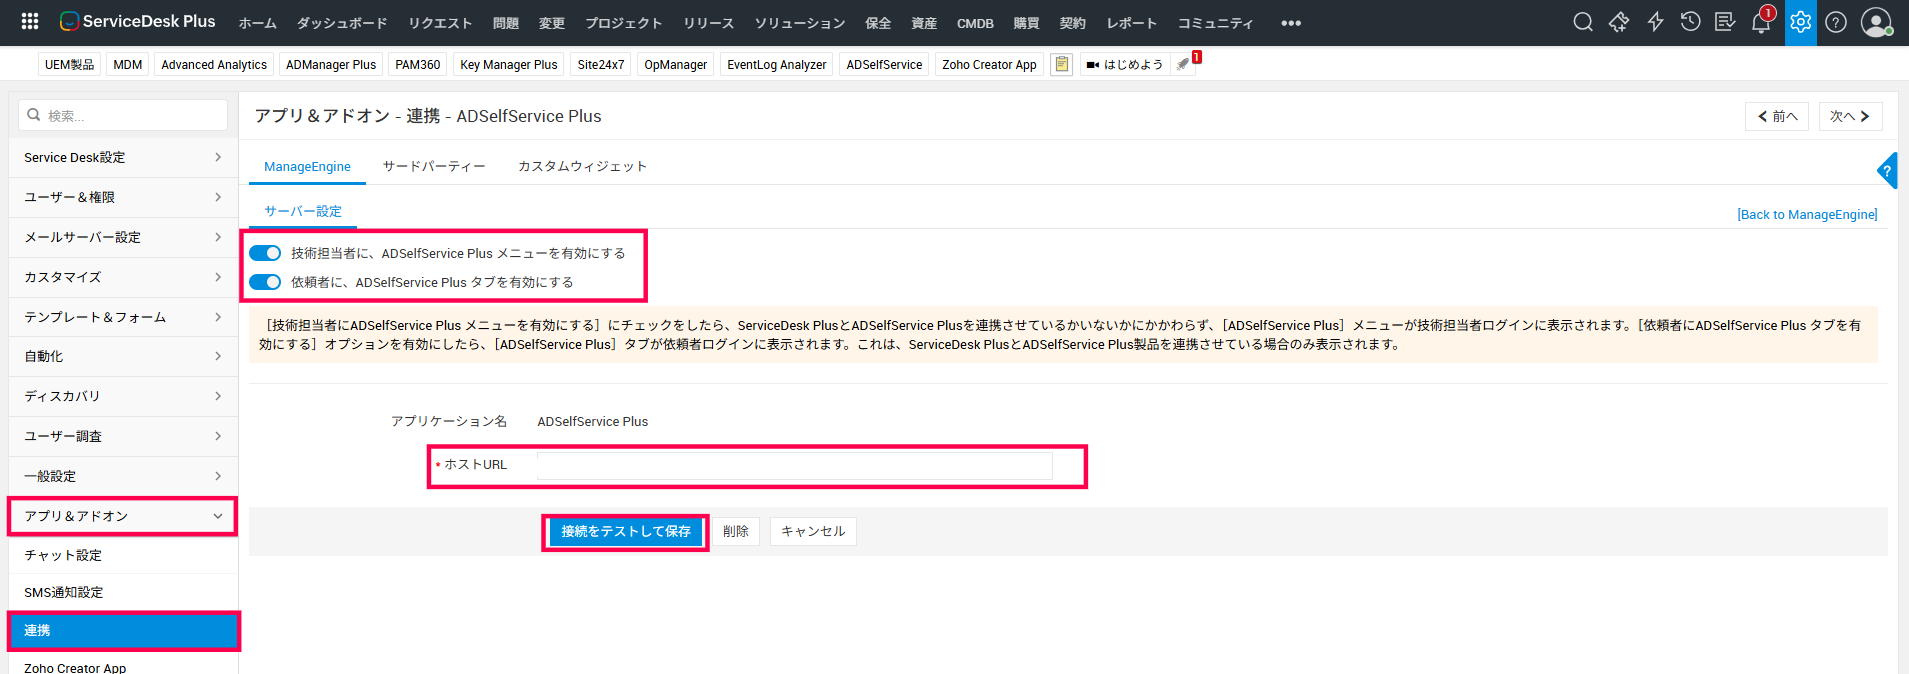
Task: Expand ユーザー＆権限 section
Action: (123, 197)
